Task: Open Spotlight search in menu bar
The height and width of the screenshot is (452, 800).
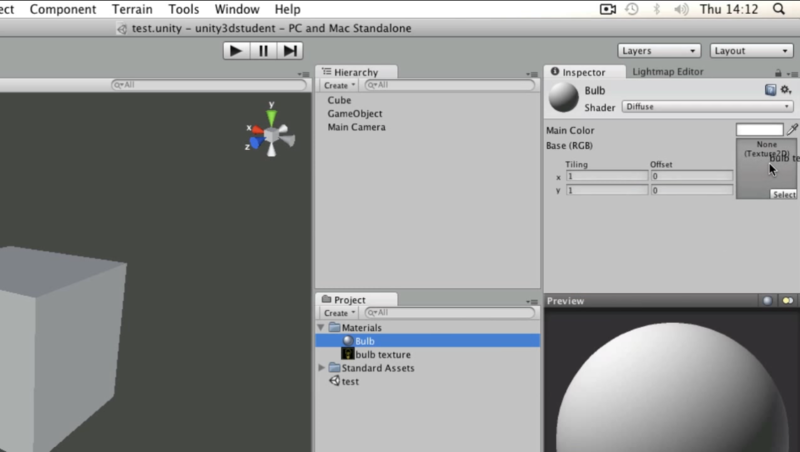Action: 779,9
